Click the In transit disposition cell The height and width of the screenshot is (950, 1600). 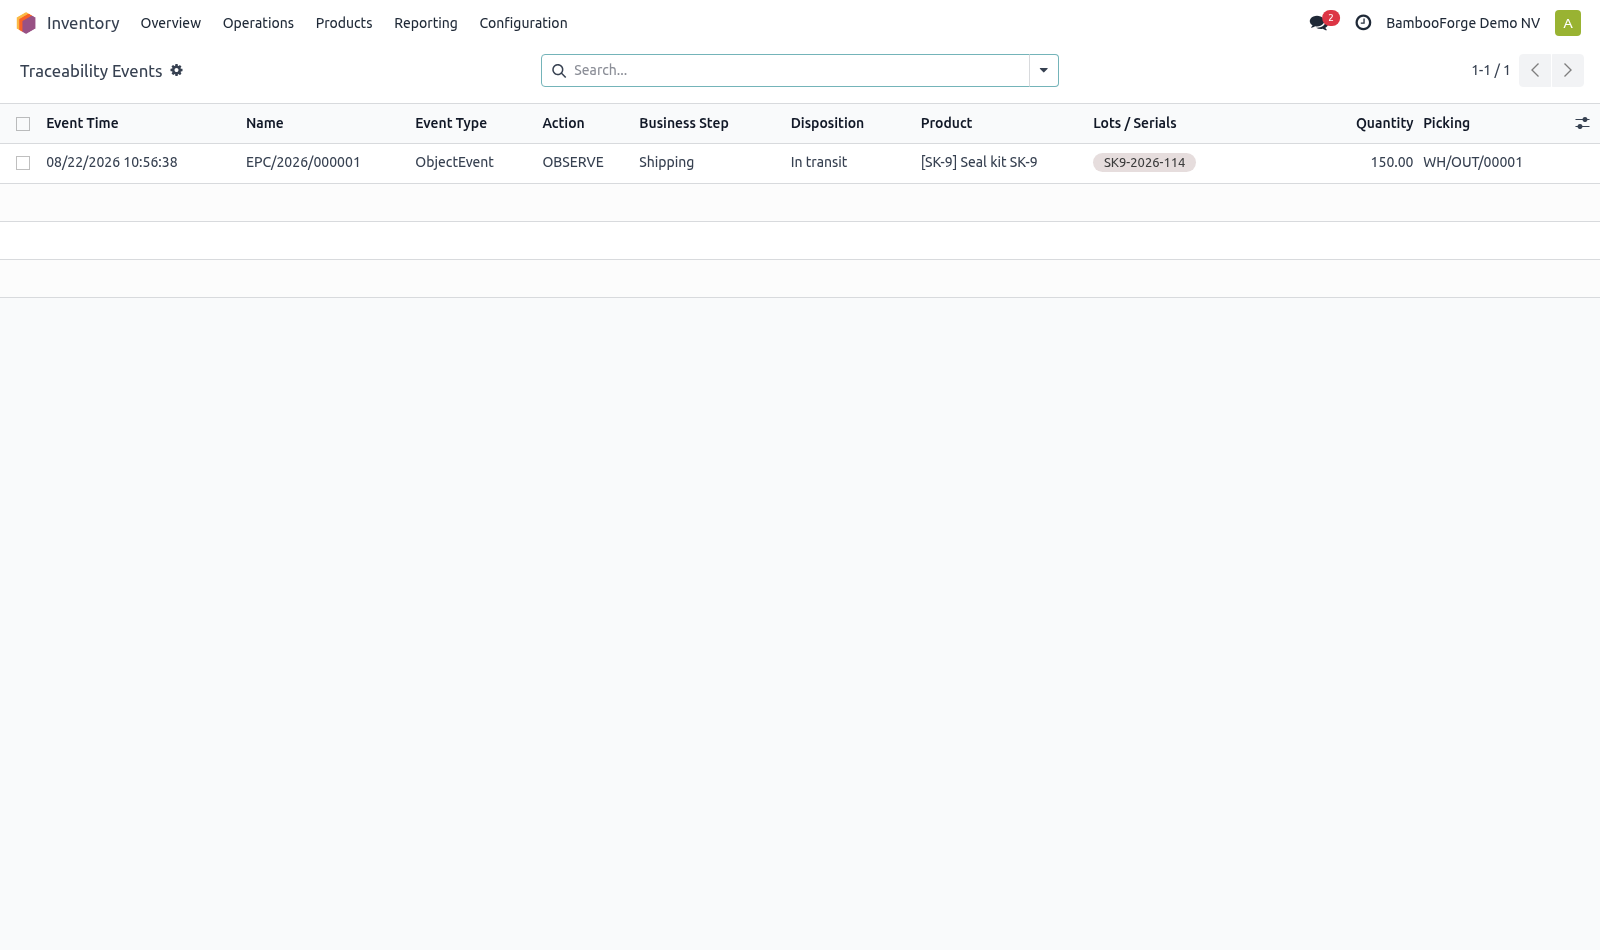click(x=819, y=162)
